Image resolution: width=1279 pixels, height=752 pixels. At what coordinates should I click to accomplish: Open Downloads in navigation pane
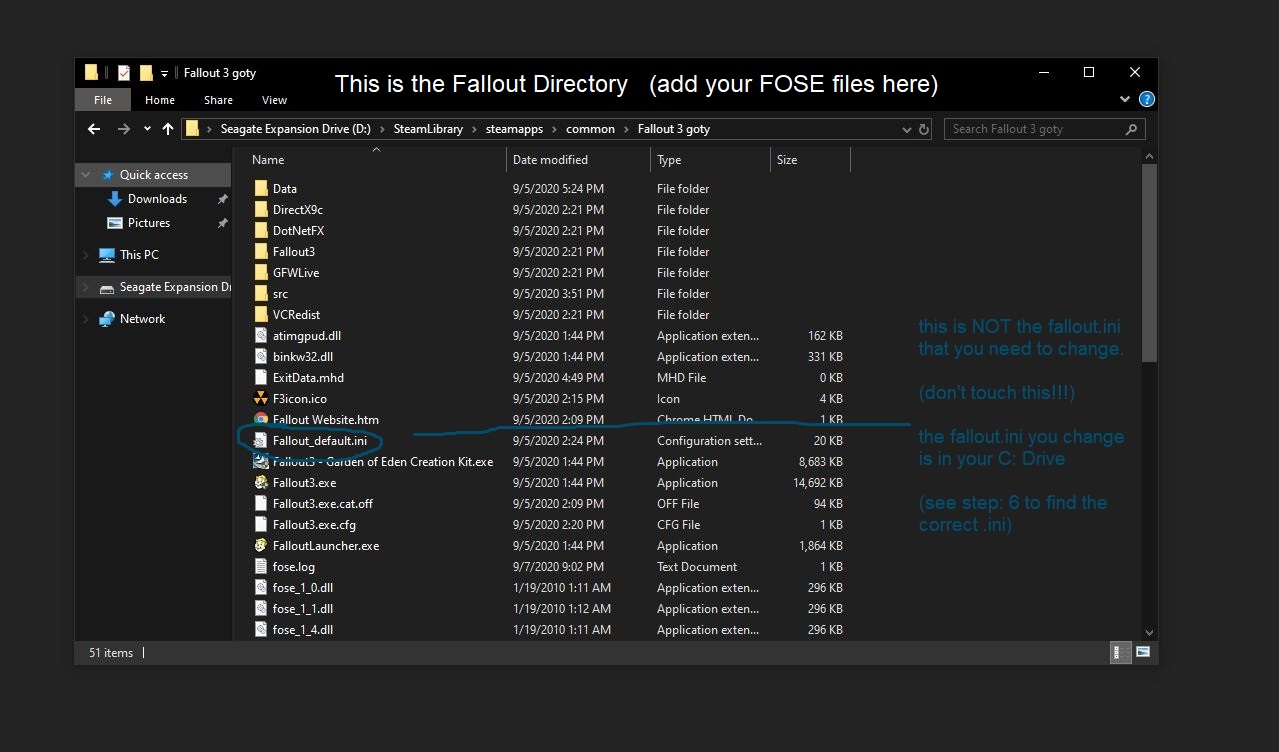tap(157, 199)
